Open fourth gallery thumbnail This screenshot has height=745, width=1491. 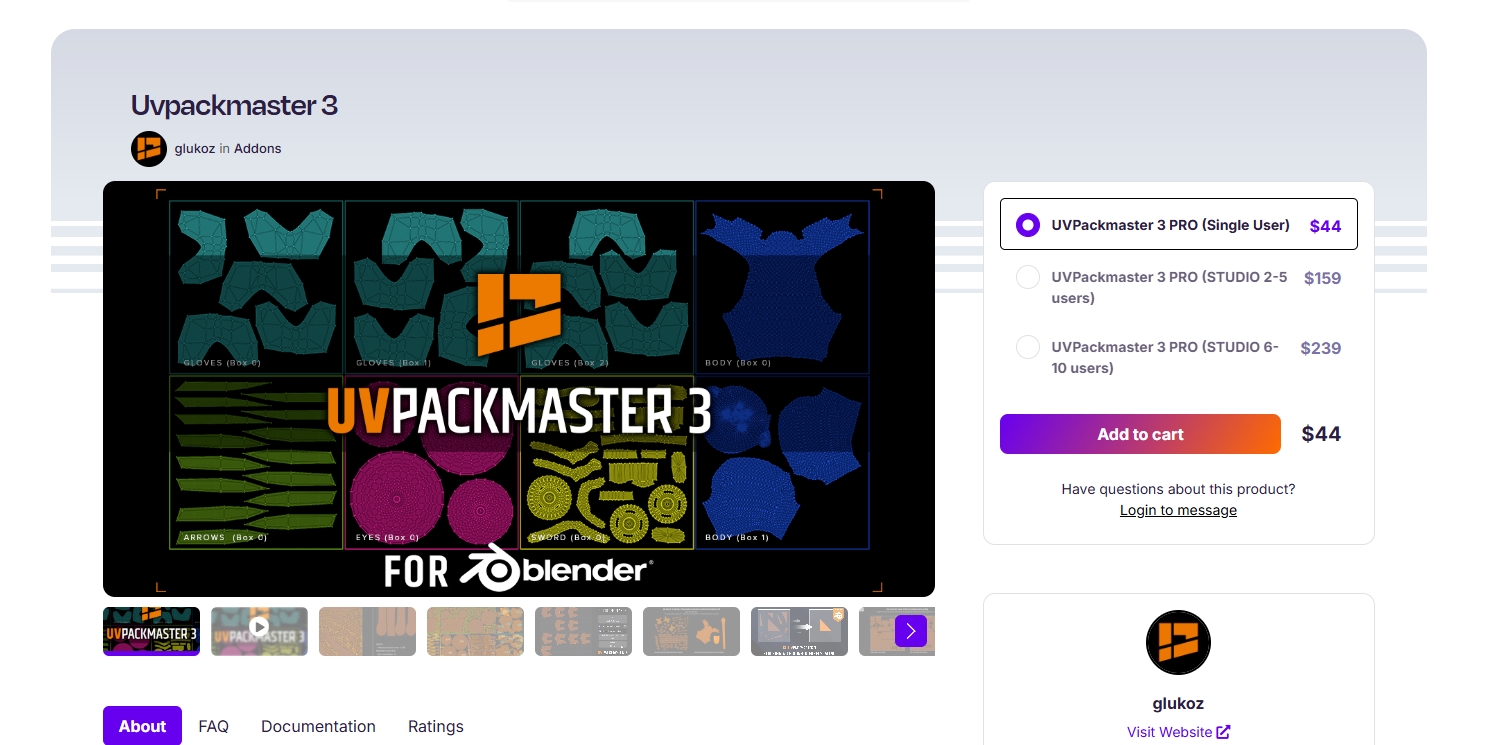tap(475, 631)
